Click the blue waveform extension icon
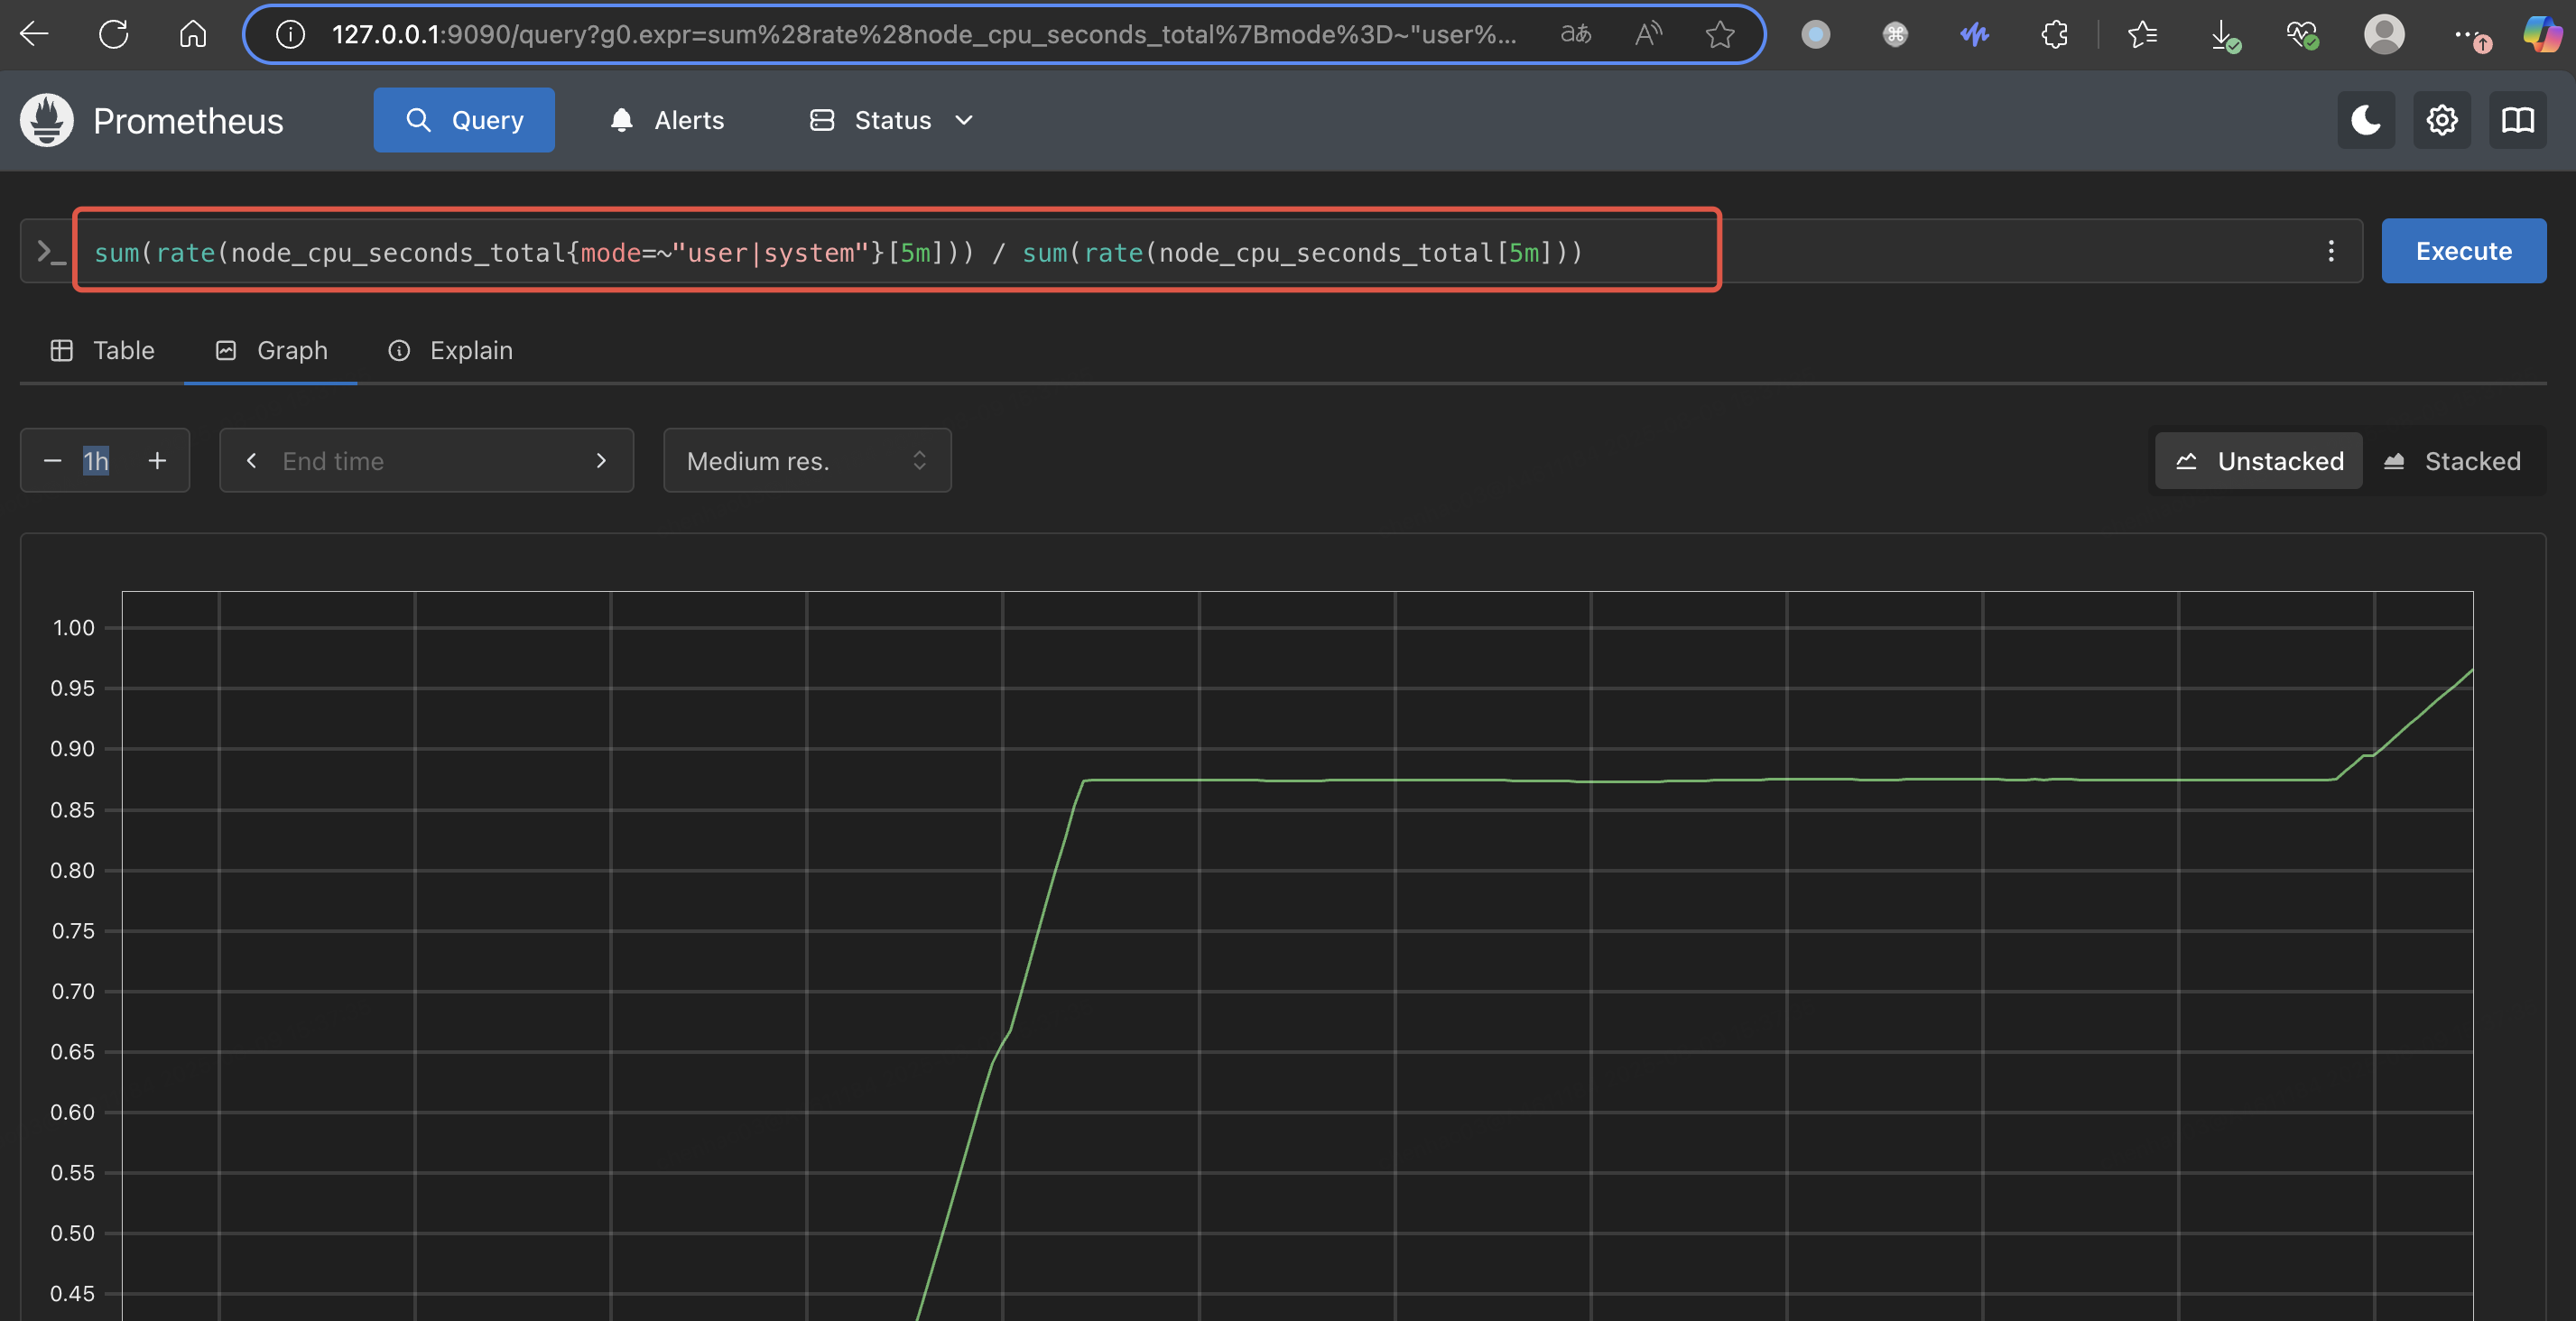Screen dimensions: 2576x1321 (1974, 35)
